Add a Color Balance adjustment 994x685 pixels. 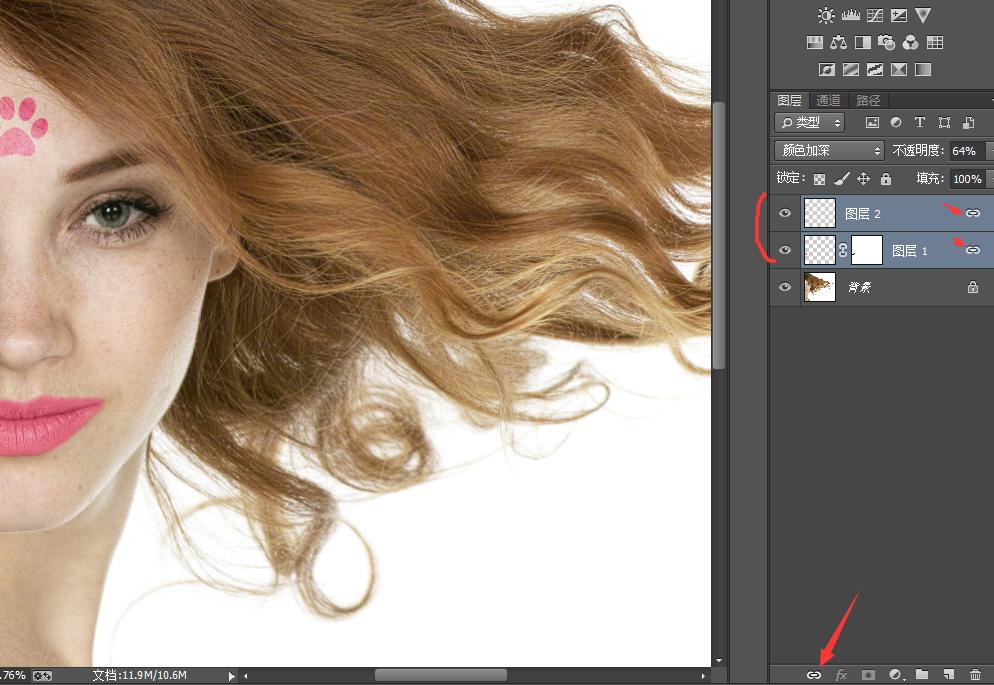[x=838, y=43]
